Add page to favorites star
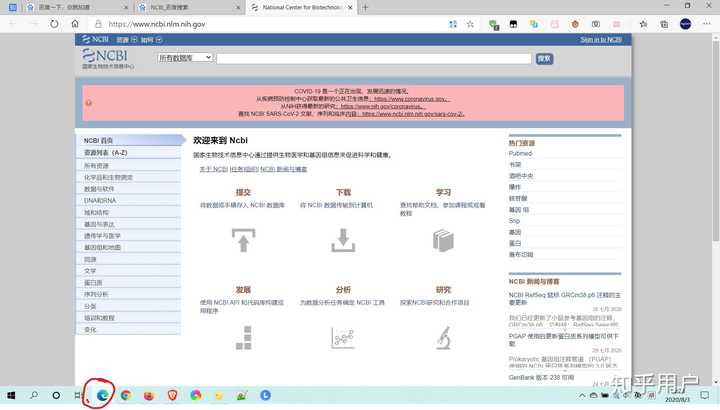The width and height of the screenshot is (720, 410). (470, 24)
